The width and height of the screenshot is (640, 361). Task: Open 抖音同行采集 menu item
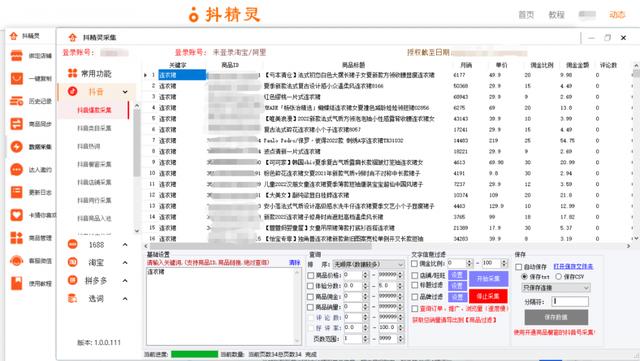tap(94, 200)
